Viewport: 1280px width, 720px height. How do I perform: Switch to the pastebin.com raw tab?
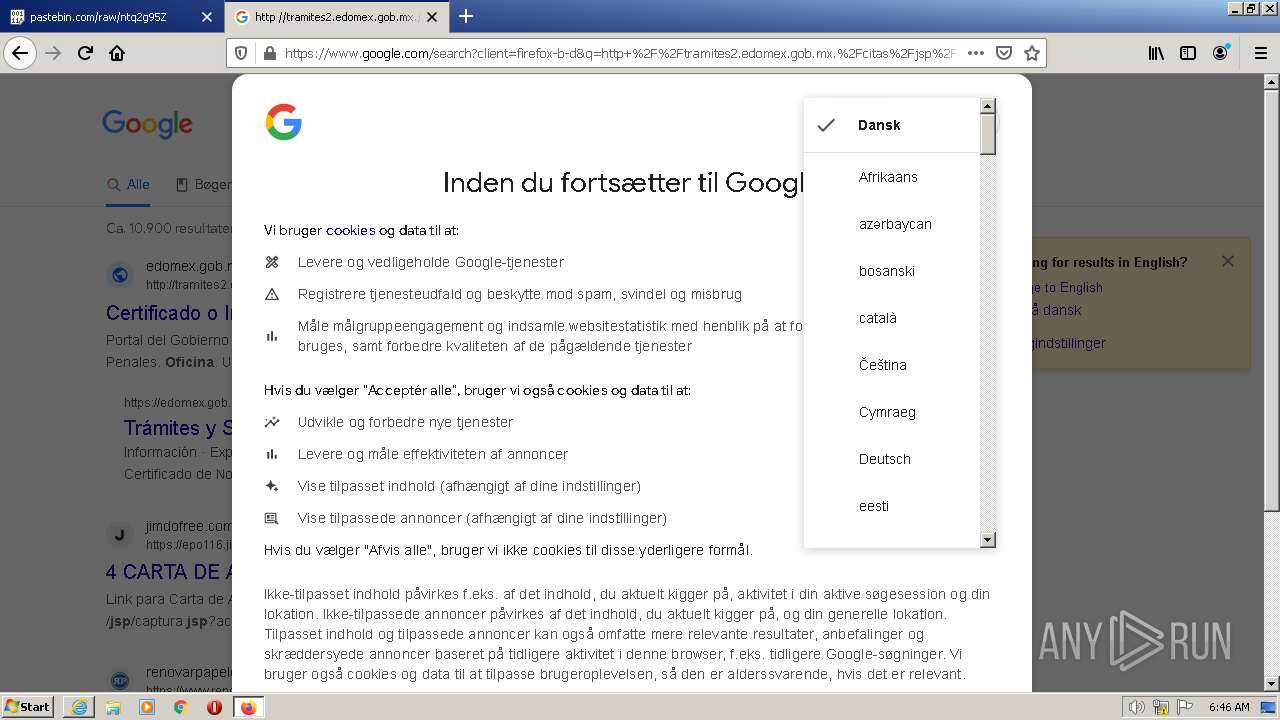[112, 17]
